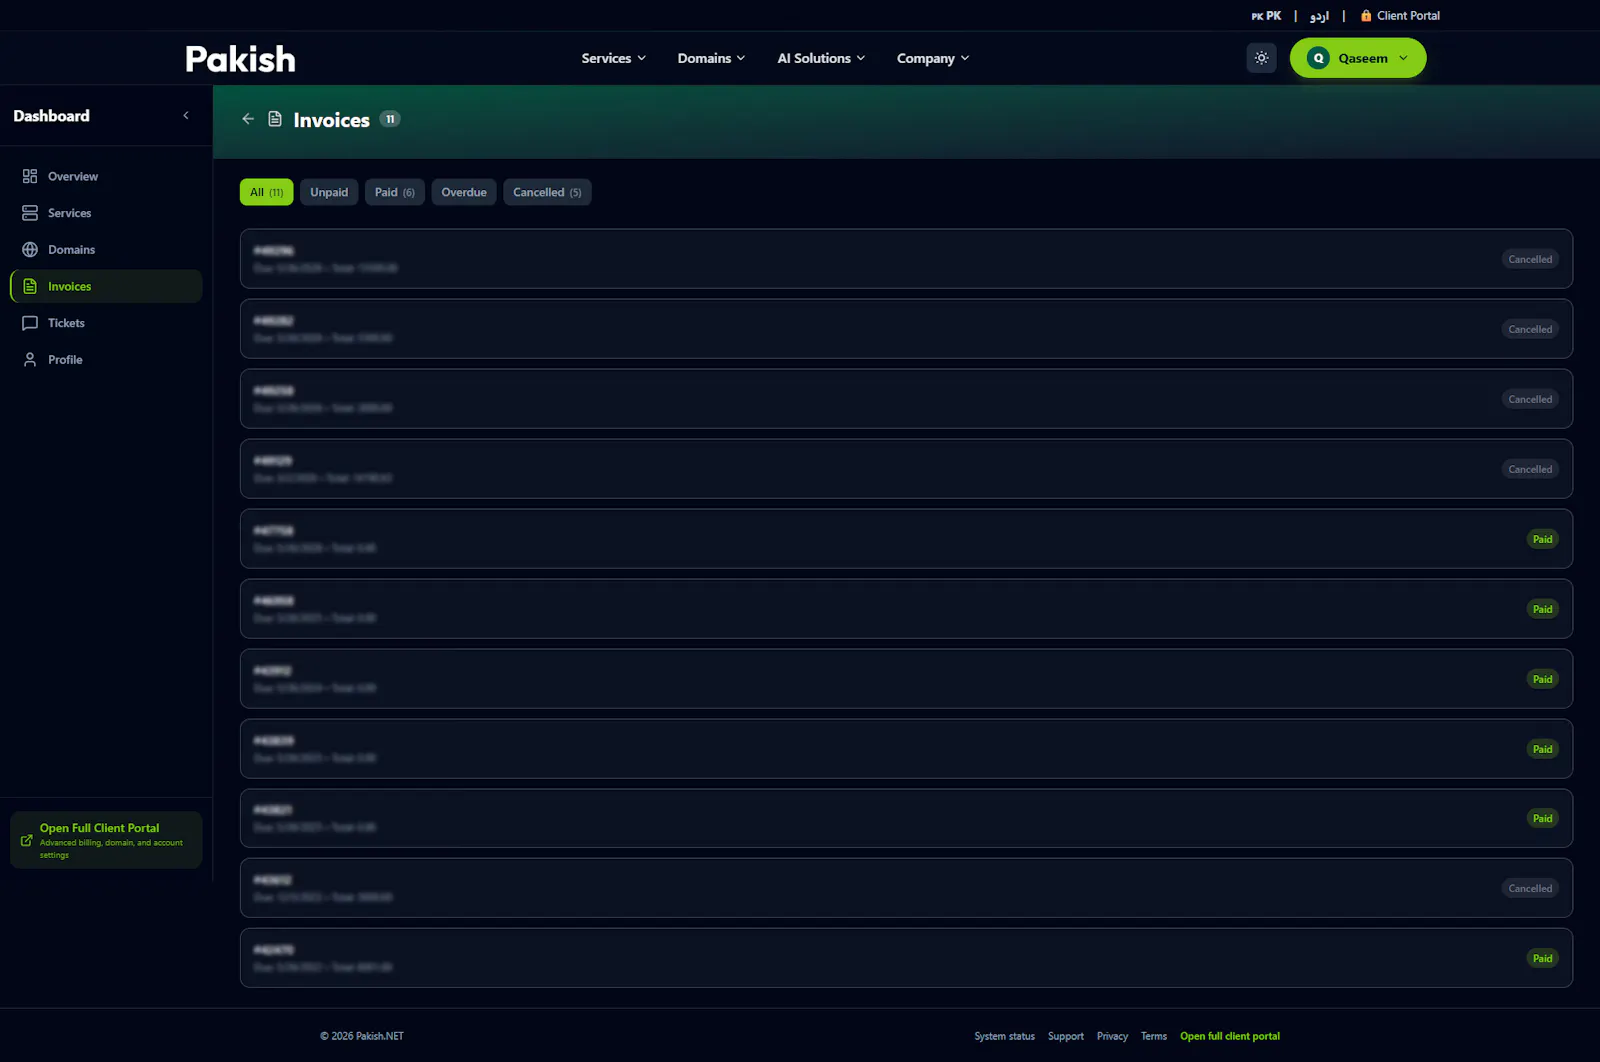Open Full Client Portal sidebar button

coord(106,840)
